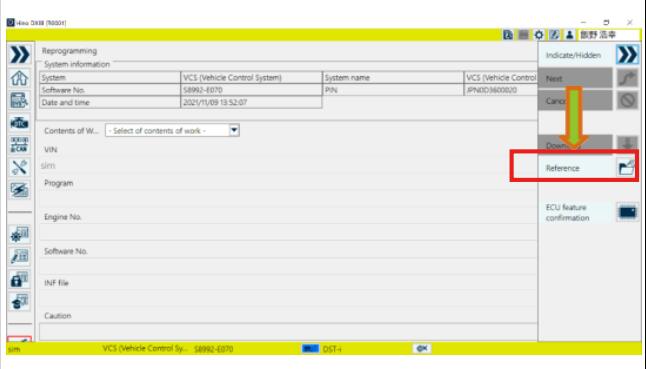Click the OK indicator in status bar
Viewport: 646px width, 369px height.
[x=422, y=349]
